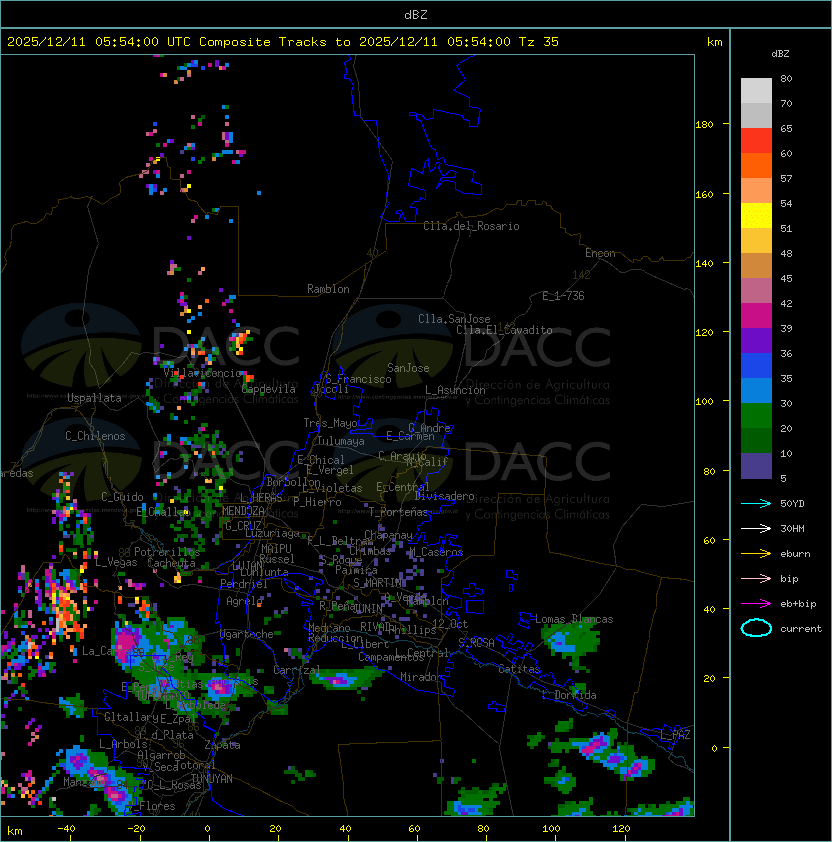The width and height of the screenshot is (832, 842).
Task: Select the green 30 dBZ color swatch
Action: coord(756,415)
